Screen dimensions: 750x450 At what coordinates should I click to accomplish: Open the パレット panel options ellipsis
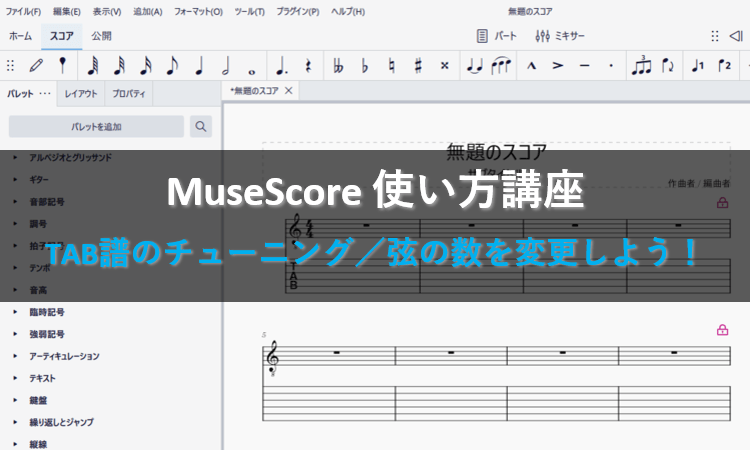click(45, 93)
